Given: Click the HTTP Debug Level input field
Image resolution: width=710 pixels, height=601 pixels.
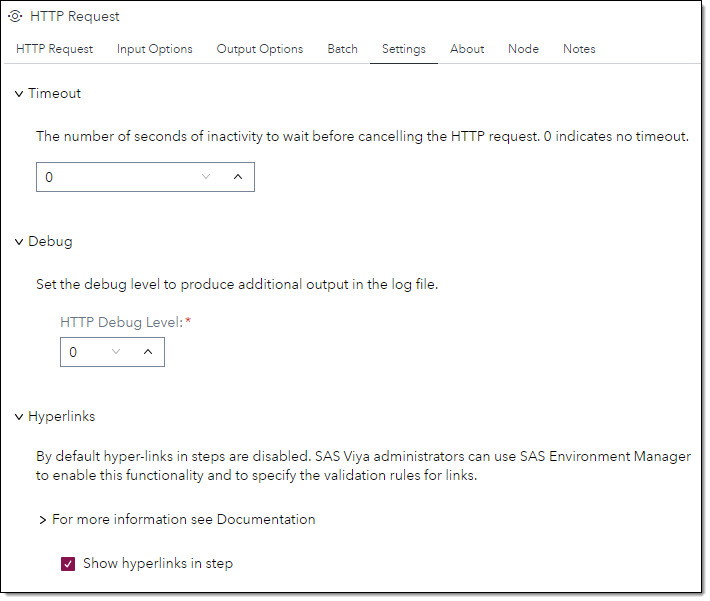Looking at the screenshot, I should point(84,352).
